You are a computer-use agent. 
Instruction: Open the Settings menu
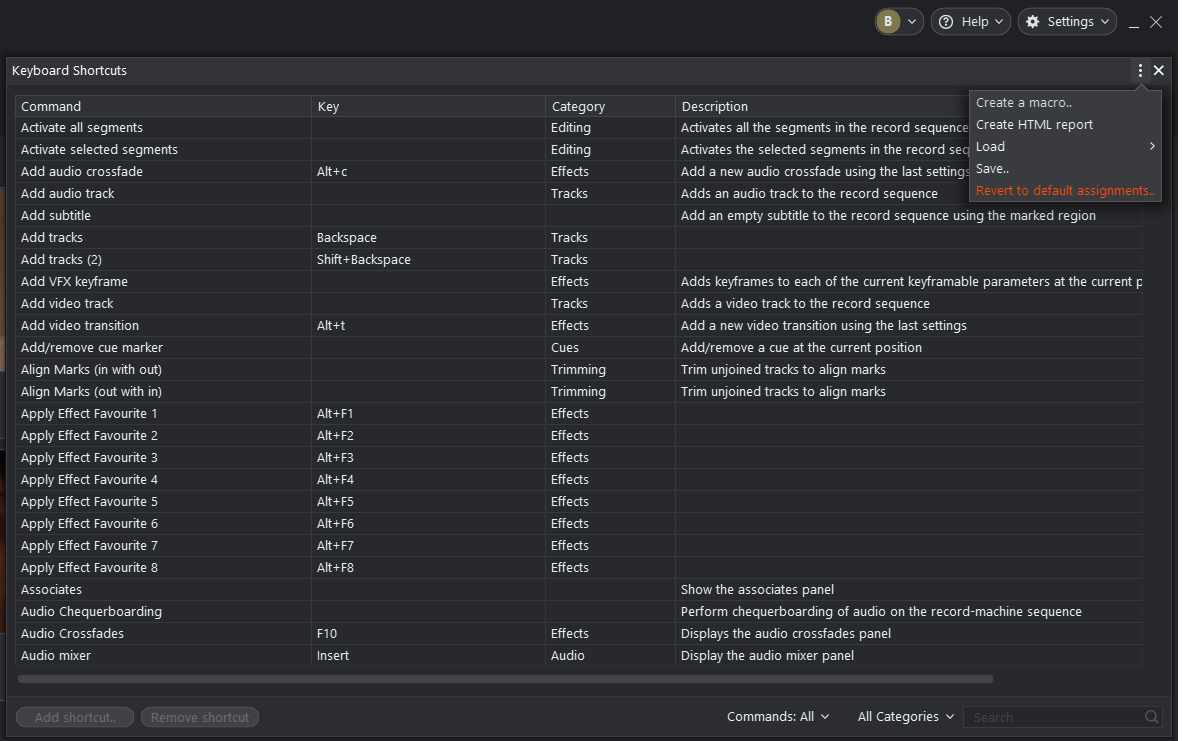tap(1067, 22)
